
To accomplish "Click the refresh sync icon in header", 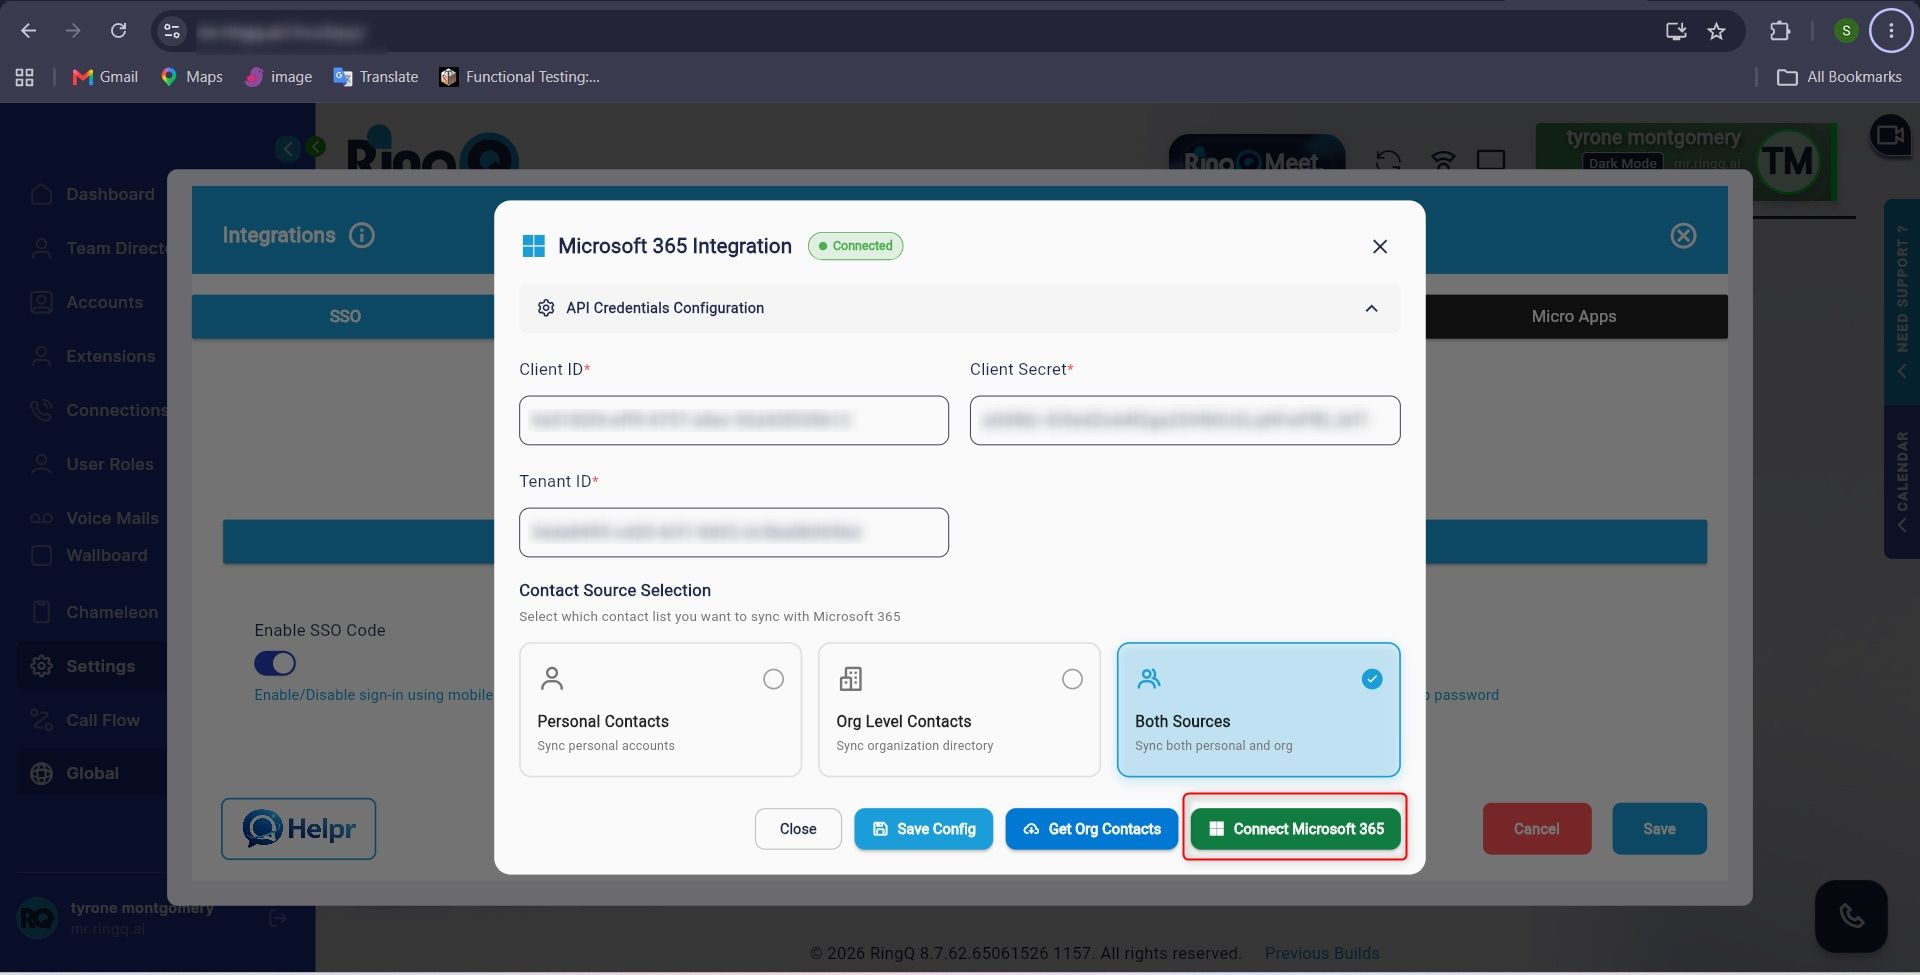I will click(x=1388, y=160).
